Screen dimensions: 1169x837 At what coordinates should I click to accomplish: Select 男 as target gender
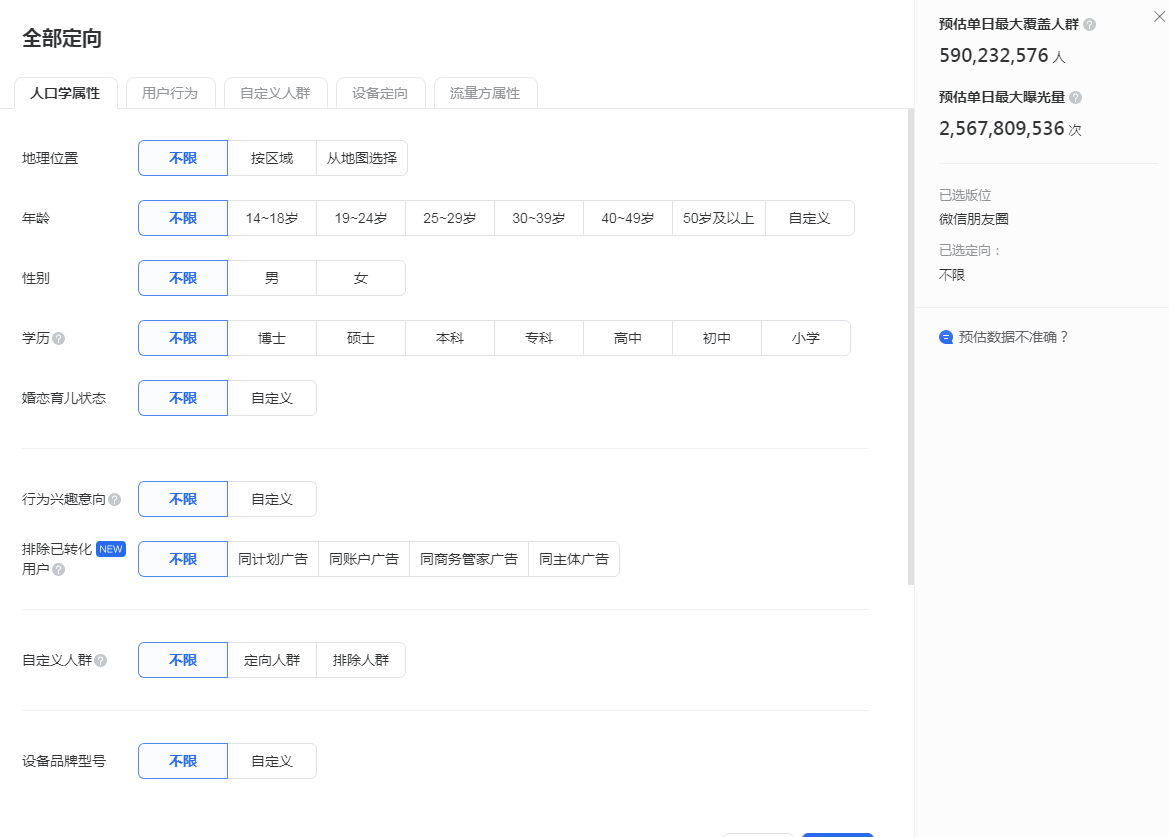(x=272, y=277)
